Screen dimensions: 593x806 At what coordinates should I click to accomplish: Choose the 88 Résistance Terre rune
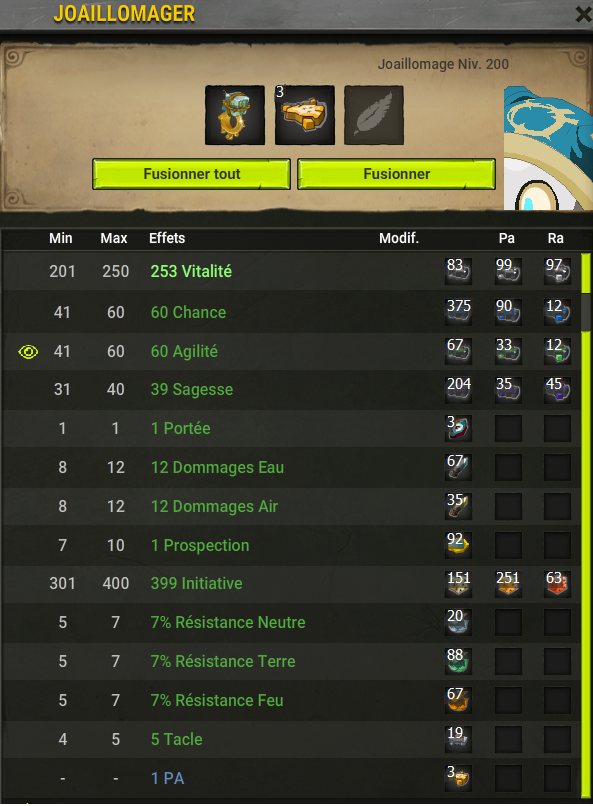coord(458,661)
